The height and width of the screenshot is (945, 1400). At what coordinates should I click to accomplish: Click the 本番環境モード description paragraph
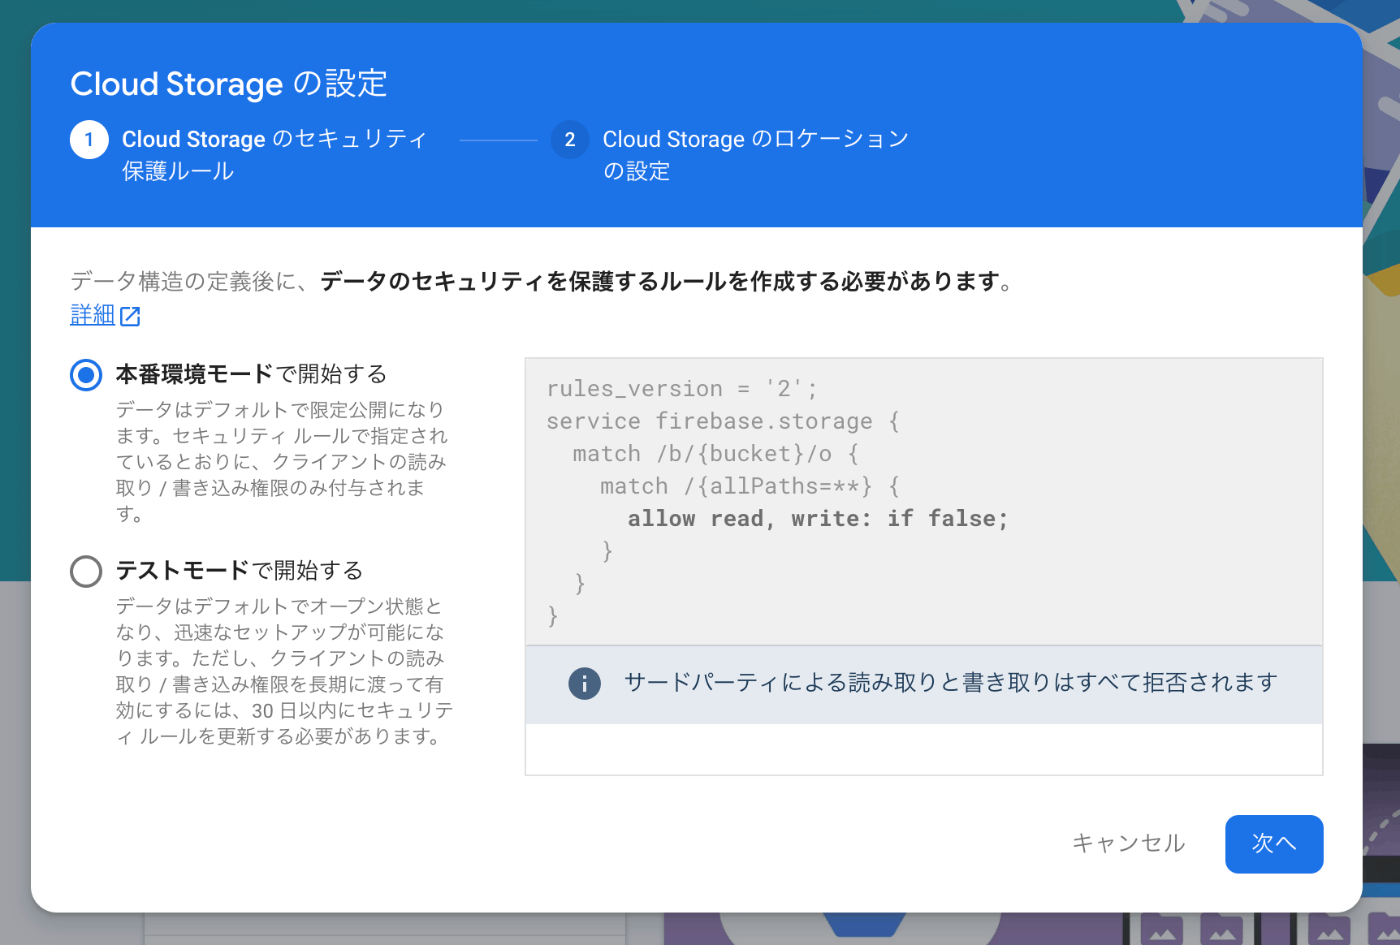click(x=282, y=462)
